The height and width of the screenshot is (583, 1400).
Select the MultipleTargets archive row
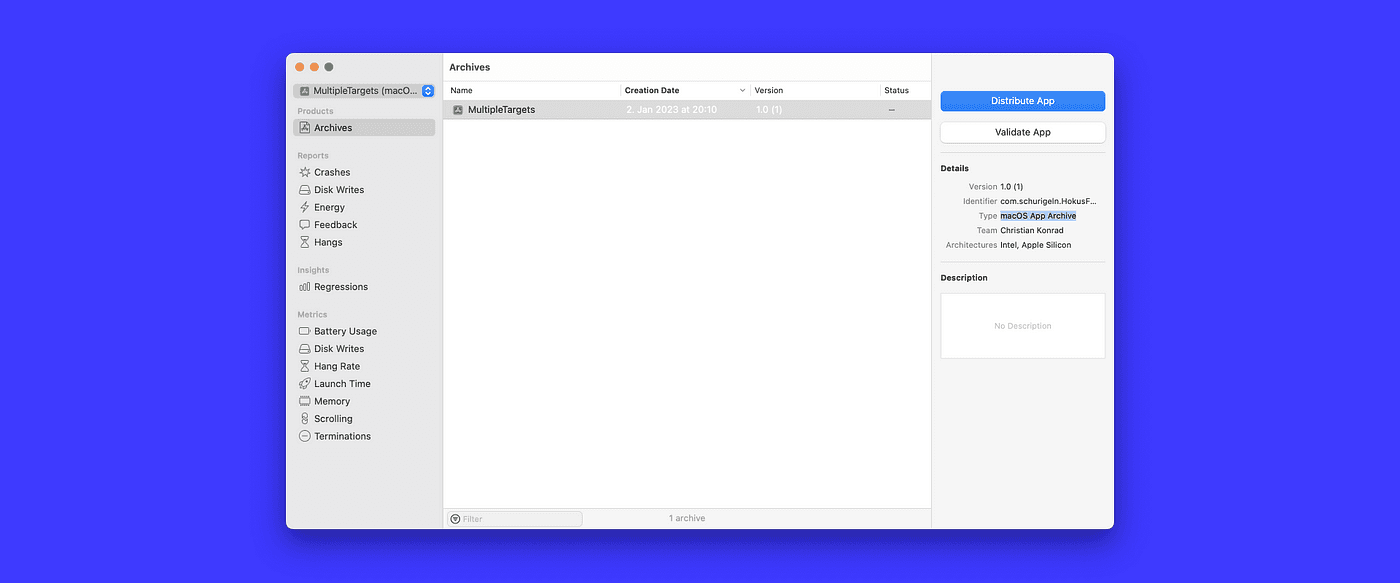coord(600,109)
